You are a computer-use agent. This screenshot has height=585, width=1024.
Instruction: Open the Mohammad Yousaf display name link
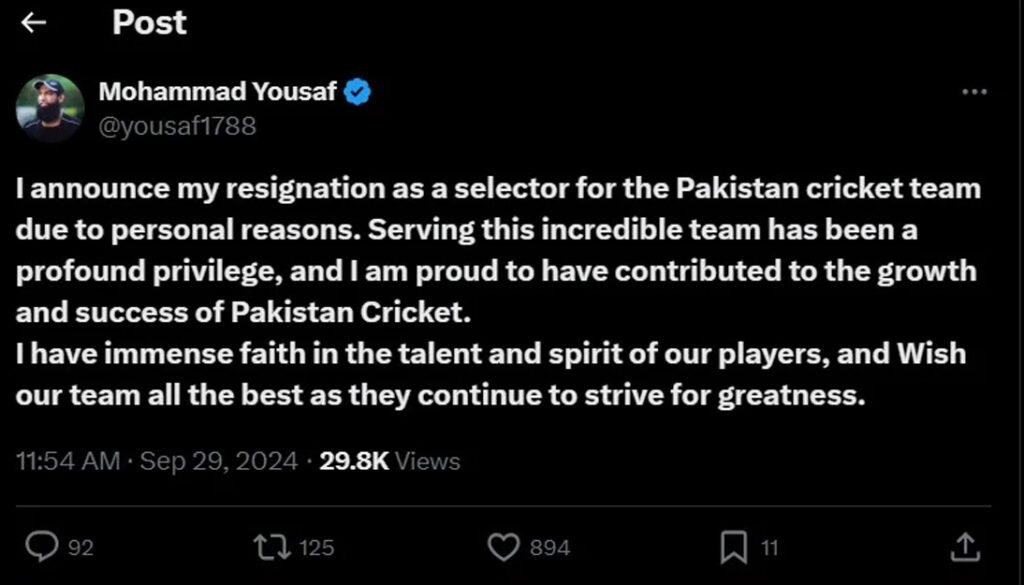[218, 92]
